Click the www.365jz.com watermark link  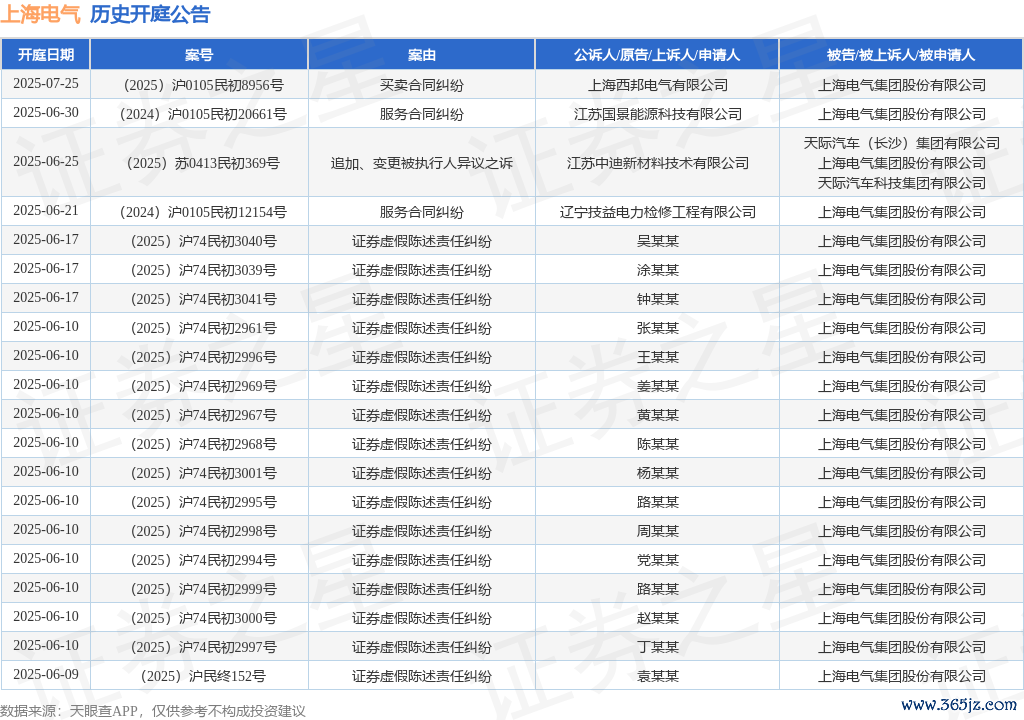[x=958, y=705]
